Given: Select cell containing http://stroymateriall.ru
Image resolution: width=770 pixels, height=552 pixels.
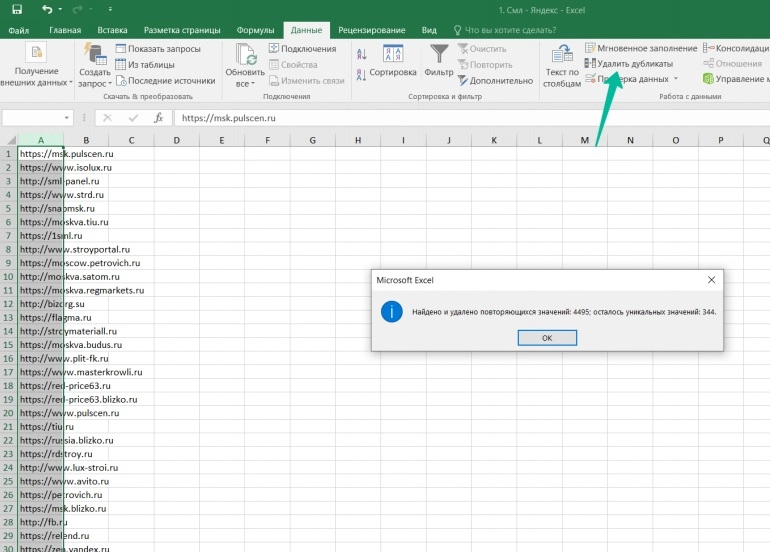Looking at the screenshot, I should point(41,331).
